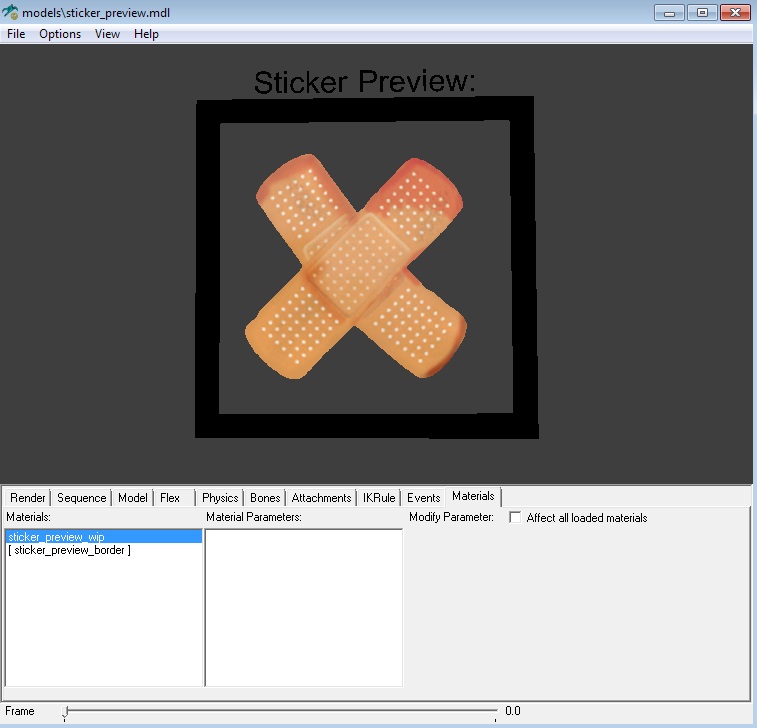Open the View menu

[x=107, y=34]
